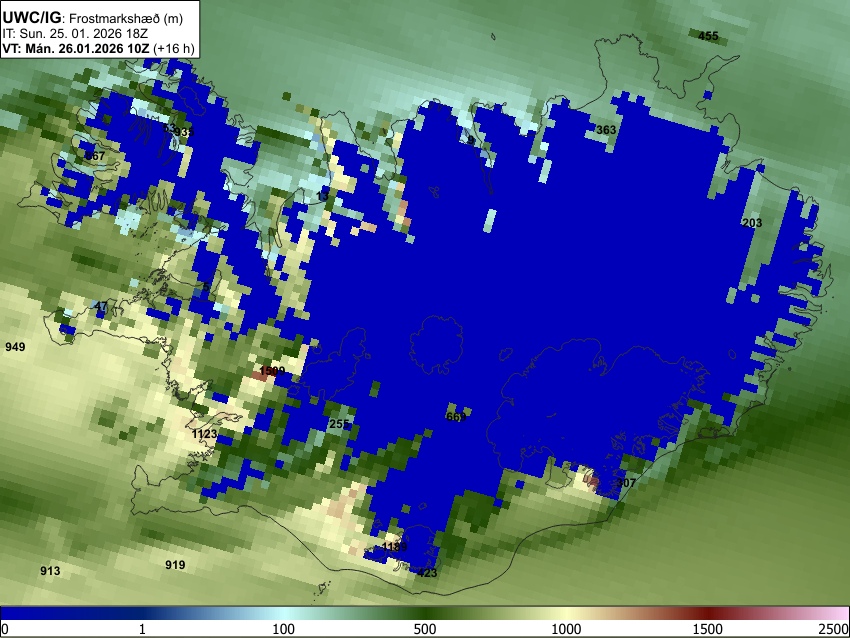Click the 47 value label on the map

(x=101, y=306)
